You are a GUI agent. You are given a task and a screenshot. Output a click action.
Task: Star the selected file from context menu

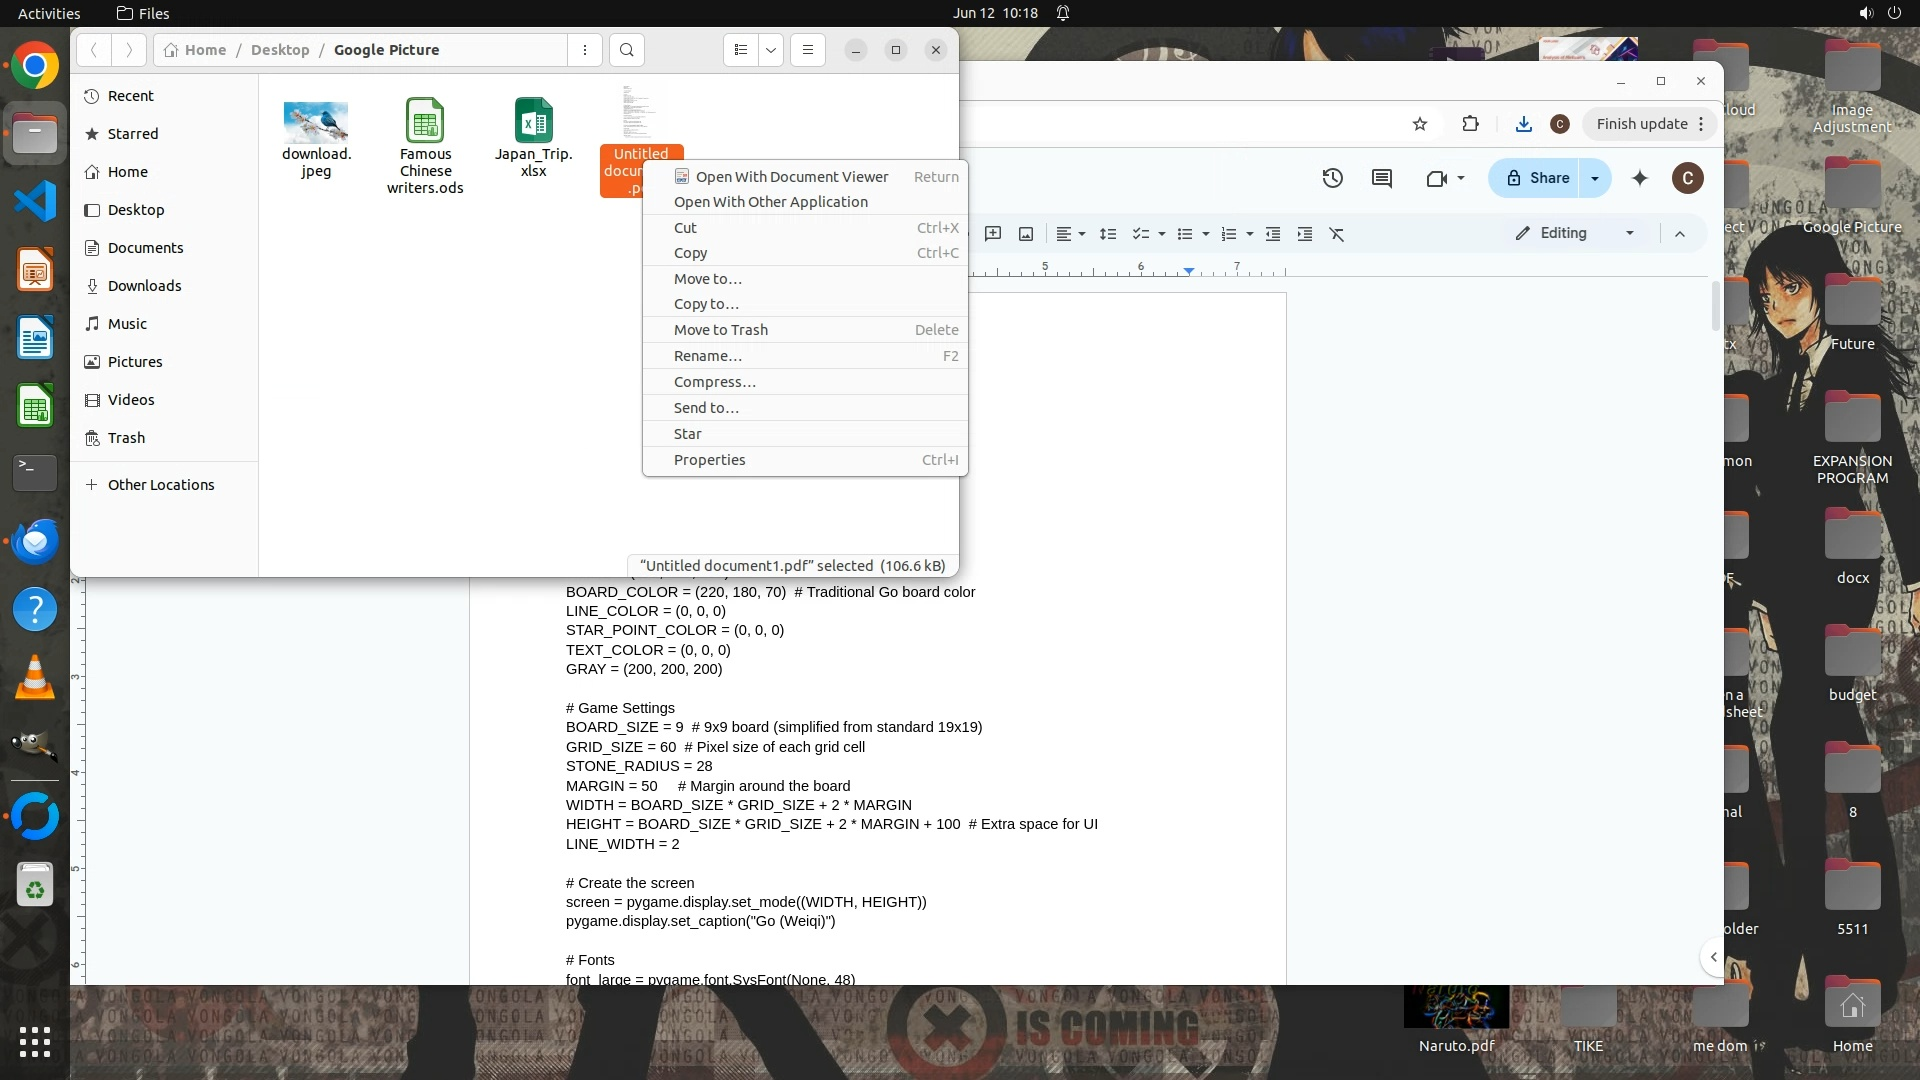[x=688, y=434]
